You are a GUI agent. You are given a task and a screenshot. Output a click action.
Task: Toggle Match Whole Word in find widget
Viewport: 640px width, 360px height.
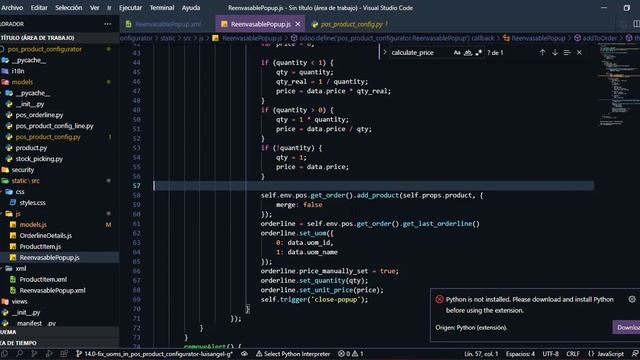[x=468, y=53]
